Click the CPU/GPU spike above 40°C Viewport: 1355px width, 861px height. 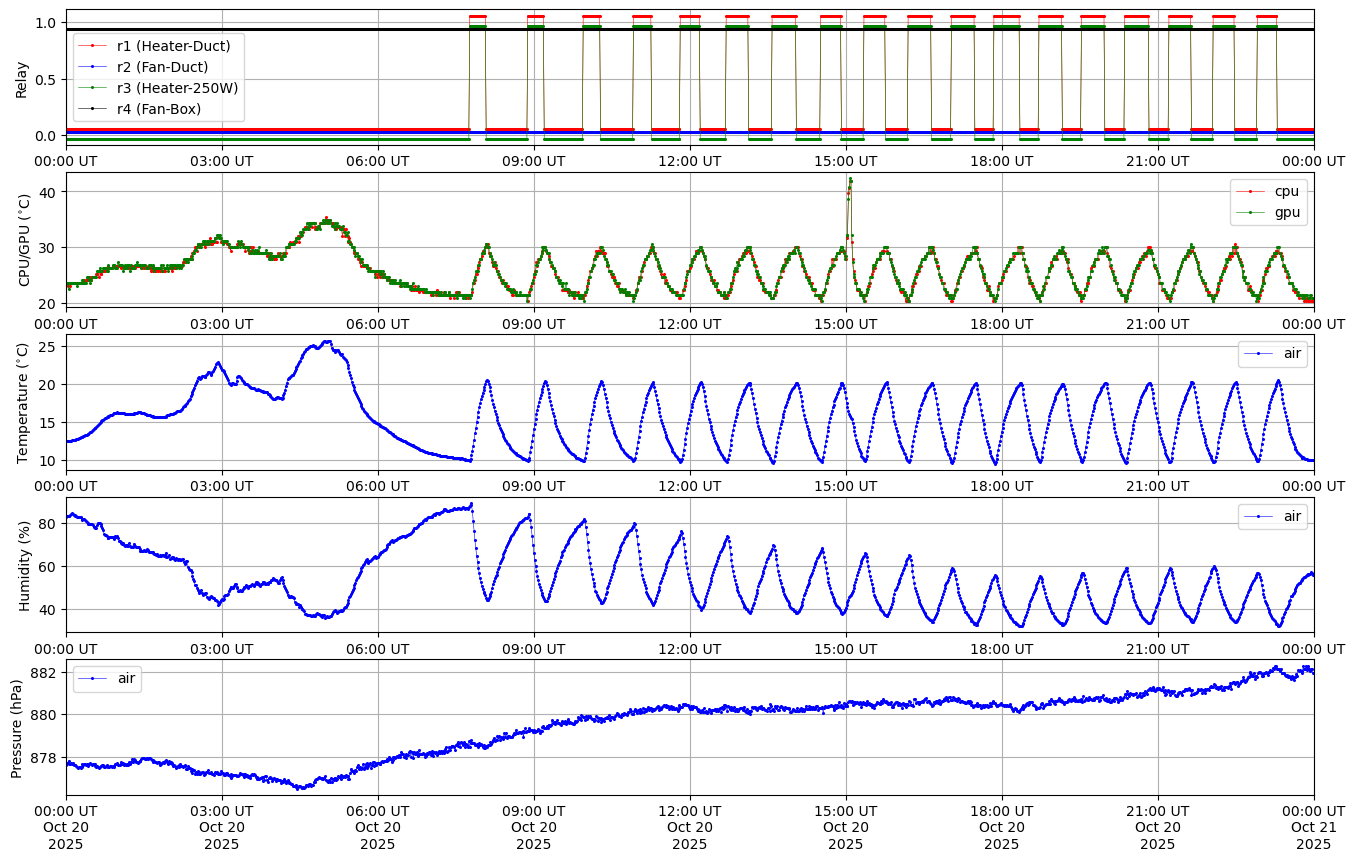[850, 181]
